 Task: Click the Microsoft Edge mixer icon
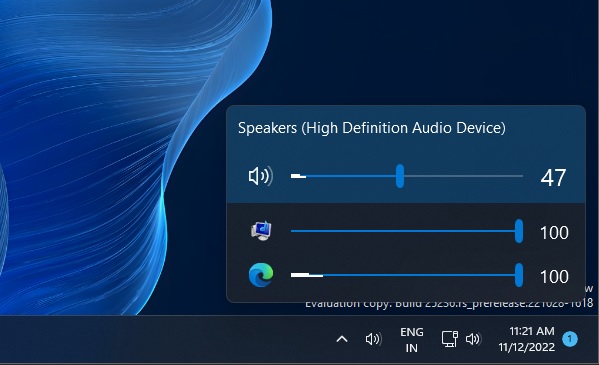[261, 275]
